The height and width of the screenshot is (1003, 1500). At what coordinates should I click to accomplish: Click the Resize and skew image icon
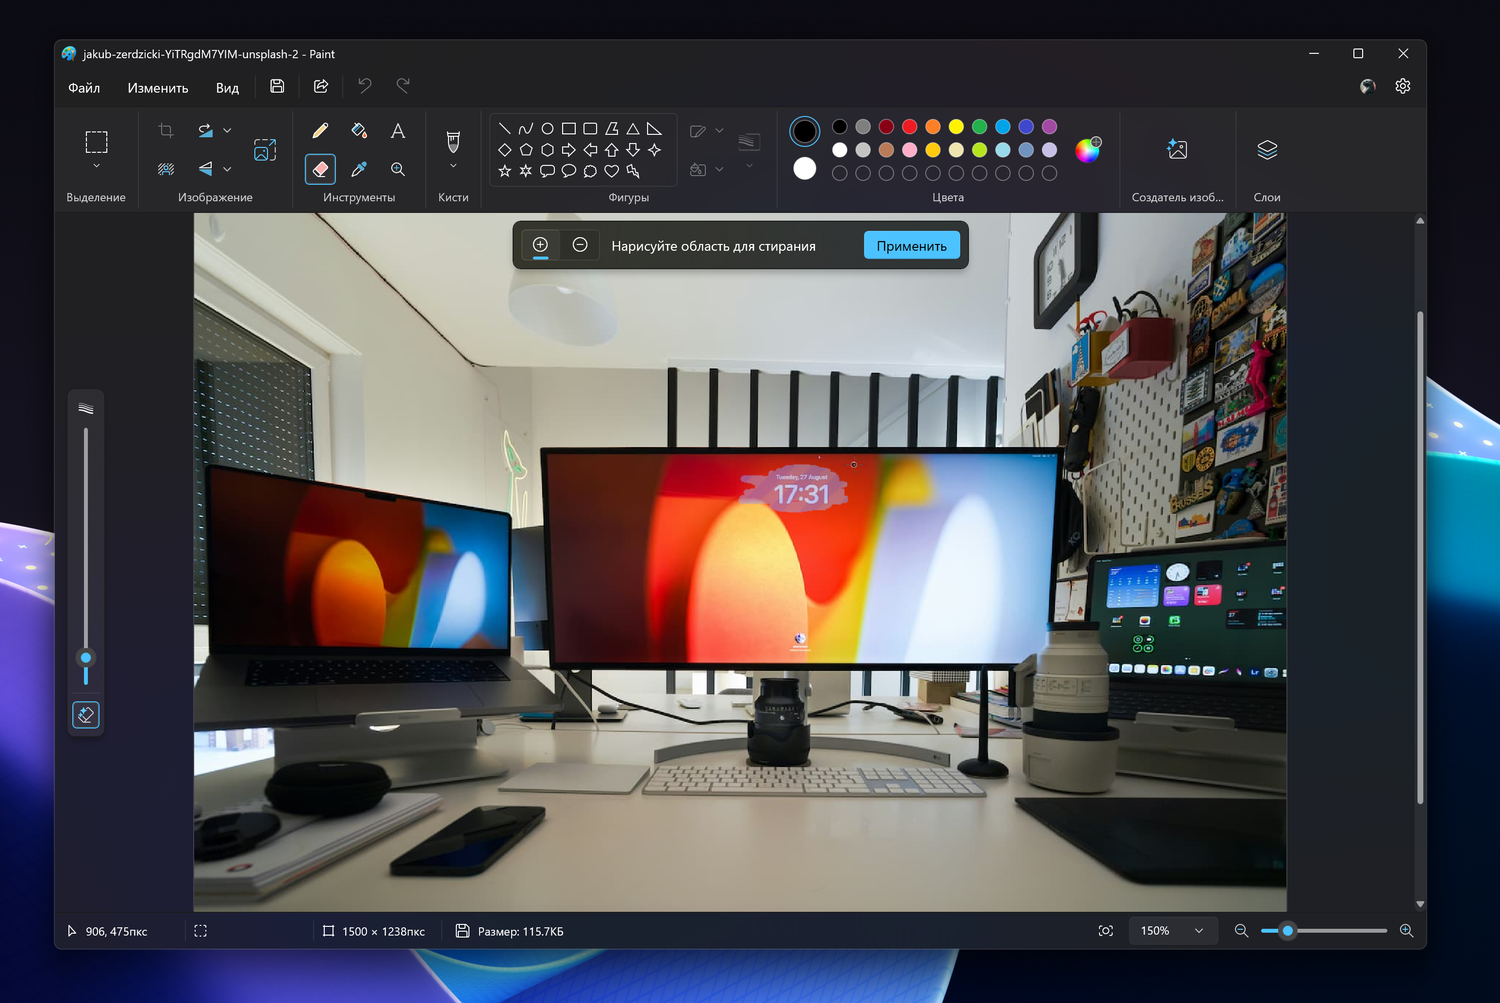coord(265,150)
